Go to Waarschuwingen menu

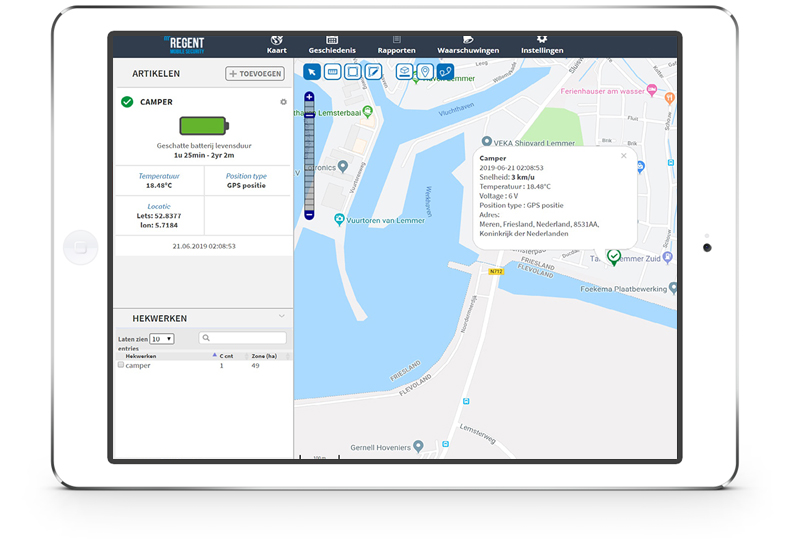point(468,45)
